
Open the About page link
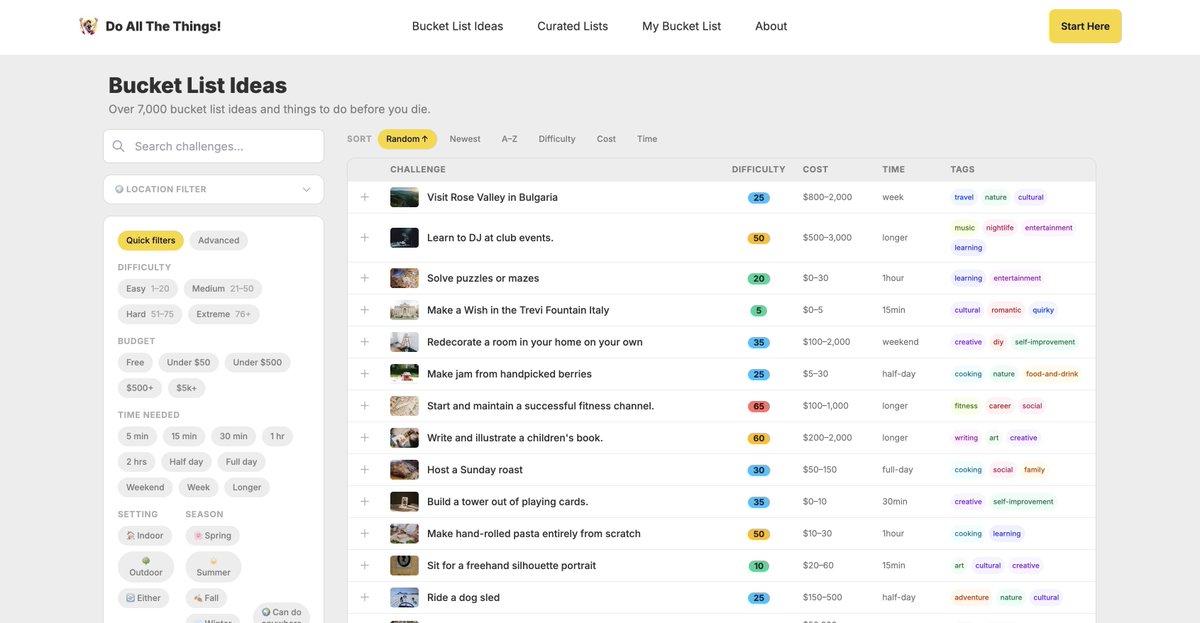tap(771, 26)
